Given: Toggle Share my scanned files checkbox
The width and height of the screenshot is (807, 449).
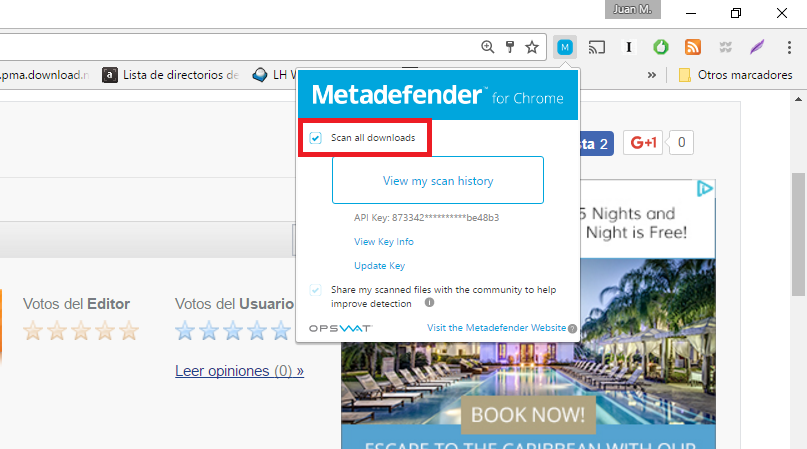Looking at the screenshot, I should click(x=315, y=290).
